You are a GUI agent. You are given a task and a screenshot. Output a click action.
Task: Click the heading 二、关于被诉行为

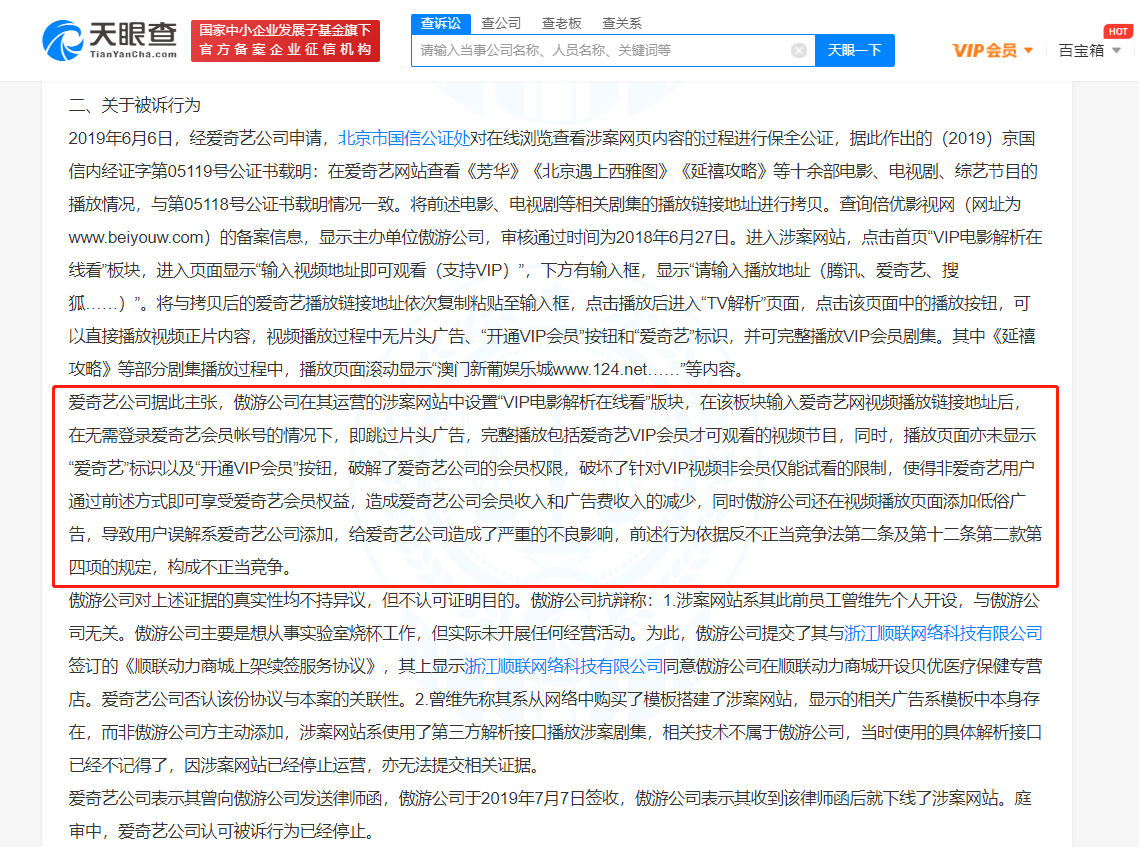point(134,105)
